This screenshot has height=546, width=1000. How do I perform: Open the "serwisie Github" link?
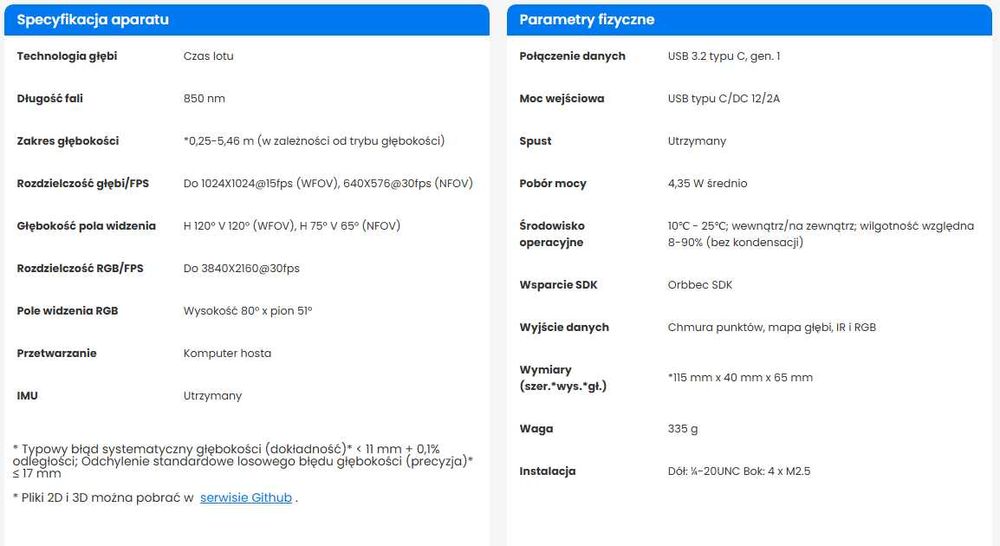click(x=246, y=497)
